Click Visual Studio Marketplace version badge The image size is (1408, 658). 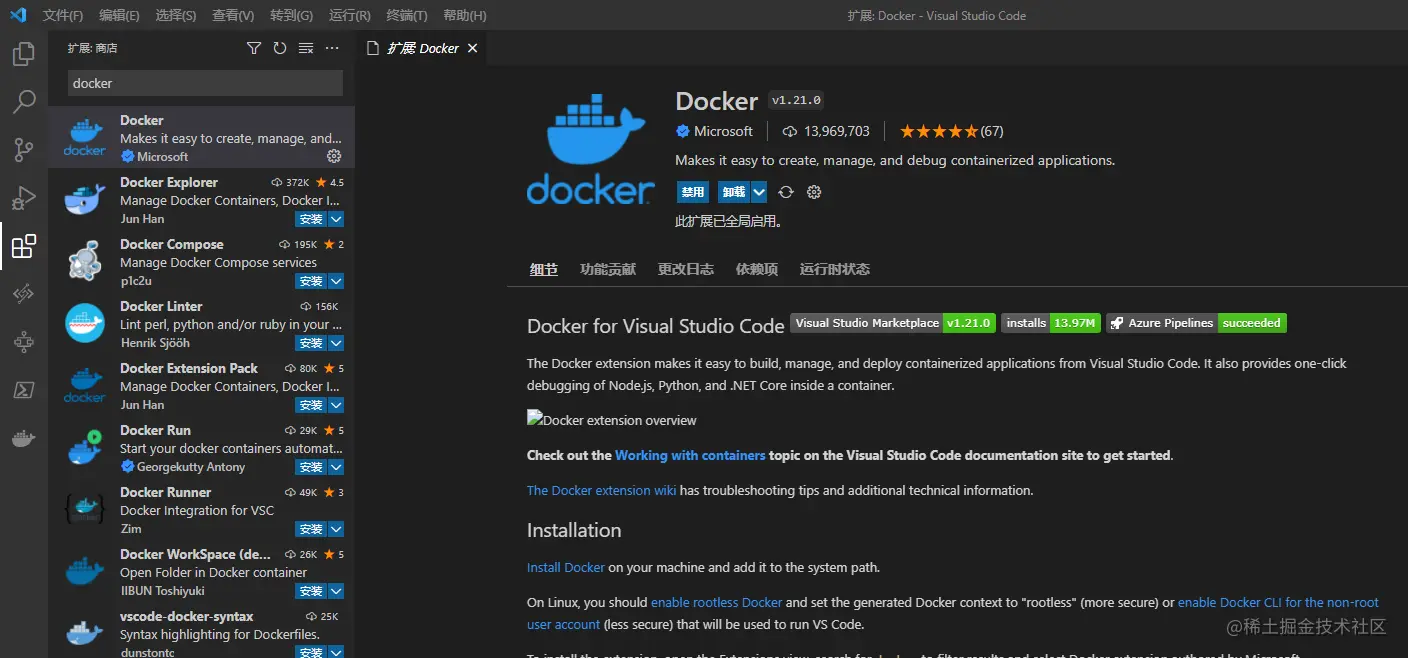tap(893, 323)
